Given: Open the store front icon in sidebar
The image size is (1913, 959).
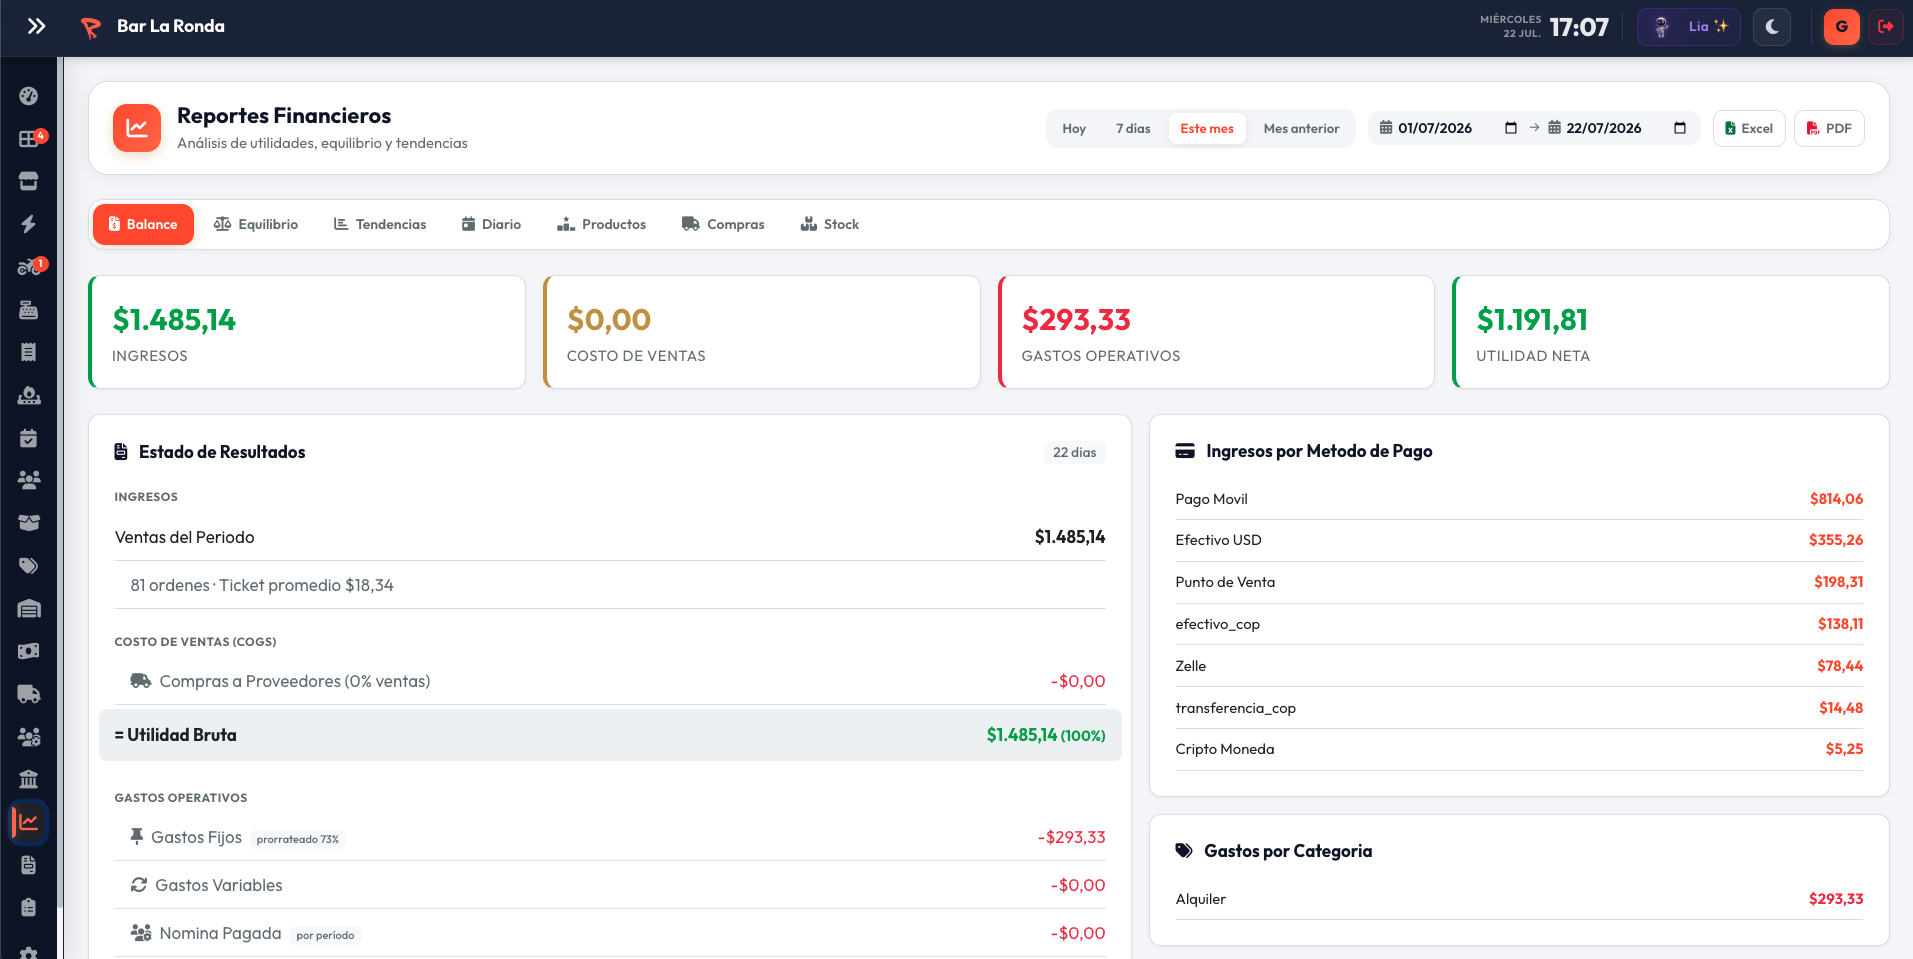Looking at the screenshot, I should [x=29, y=181].
